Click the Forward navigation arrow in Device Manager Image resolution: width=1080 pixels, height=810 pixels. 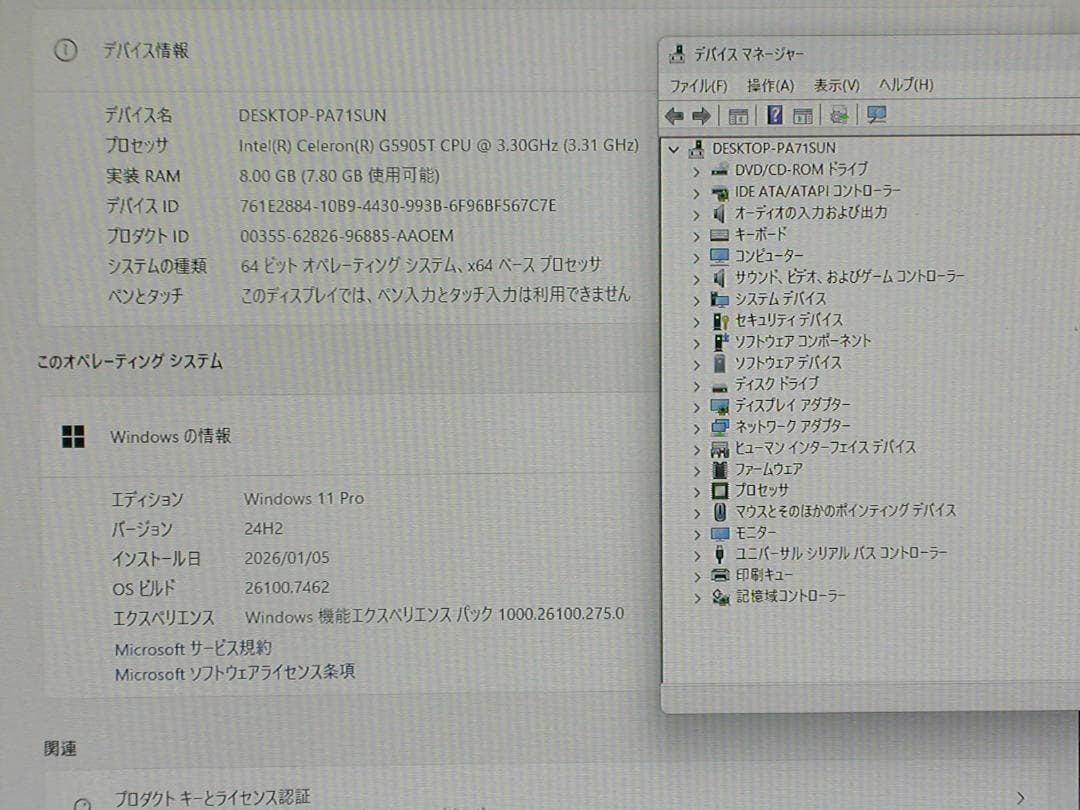tap(701, 115)
